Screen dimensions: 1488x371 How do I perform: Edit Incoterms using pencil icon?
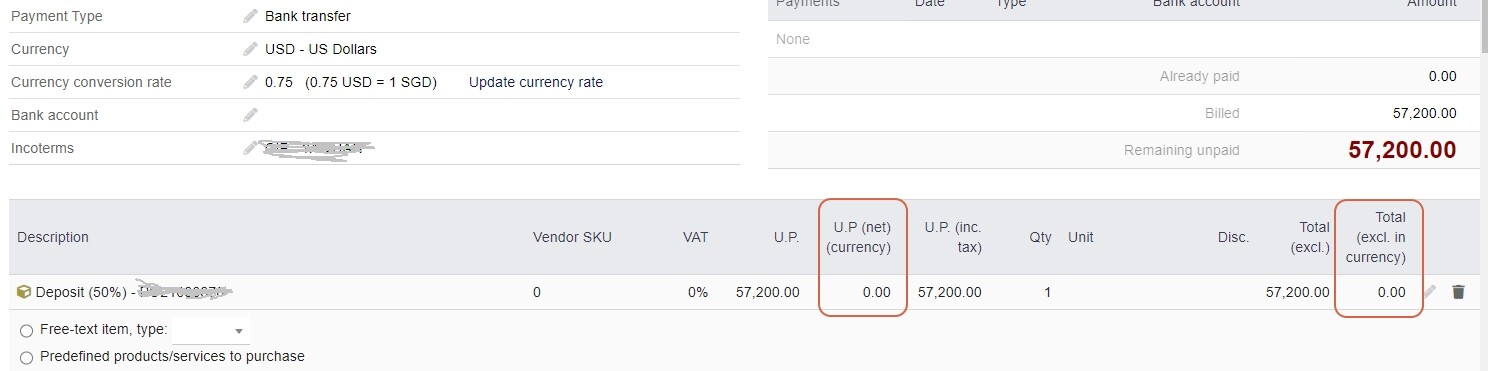point(250,148)
